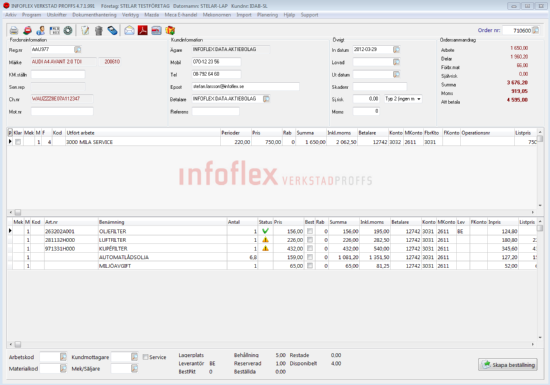550x385 pixels.
Task: Click lookup icon beside Materialkod field
Action: [x=63, y=368]
